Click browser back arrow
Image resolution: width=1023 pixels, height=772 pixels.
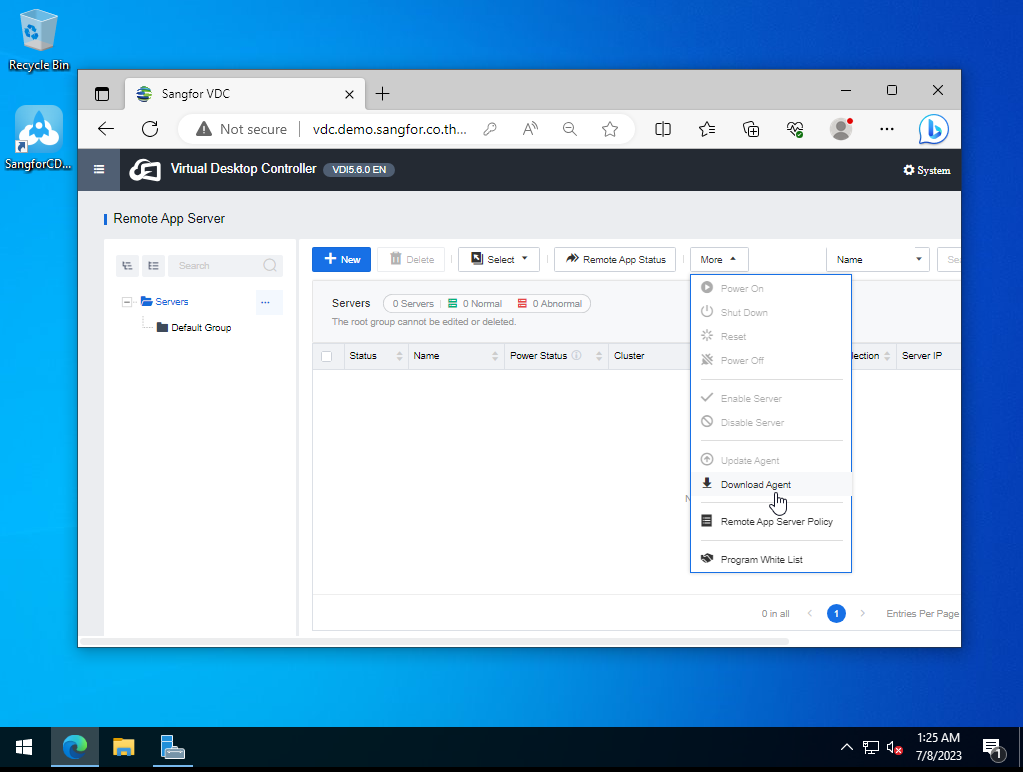106,129
